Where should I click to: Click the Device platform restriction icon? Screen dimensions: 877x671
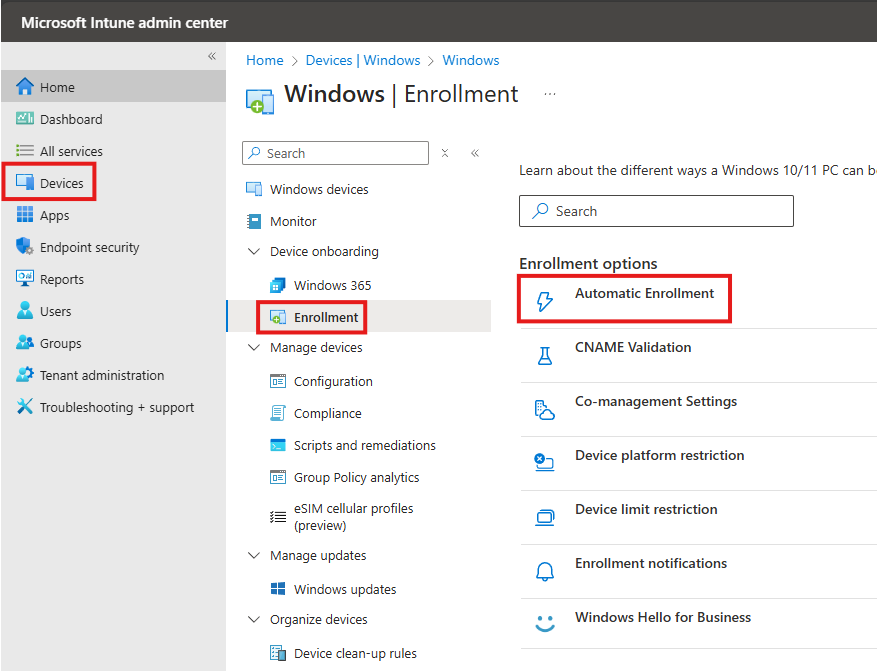point(545,462)
